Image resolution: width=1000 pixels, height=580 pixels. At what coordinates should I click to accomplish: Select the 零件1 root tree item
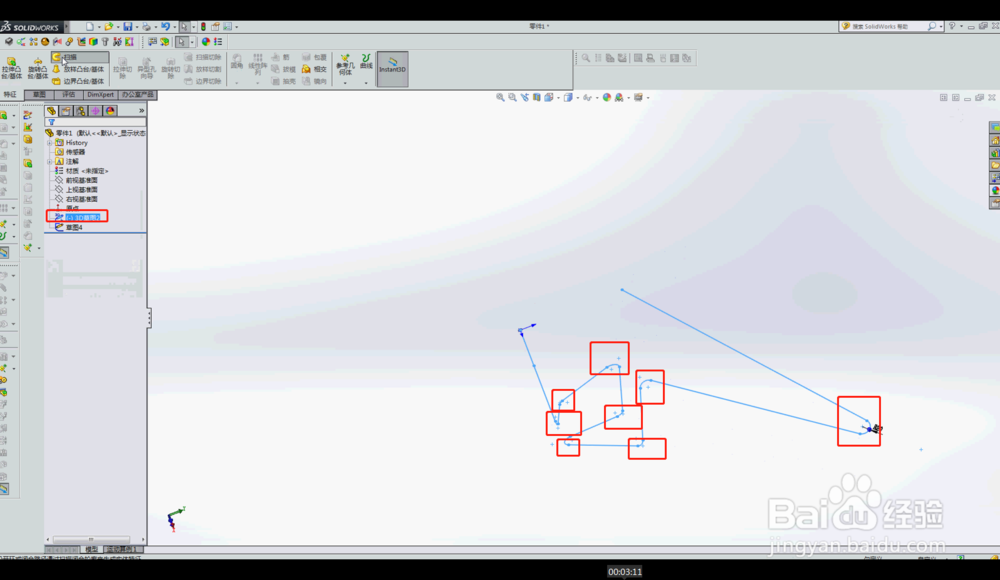[x=96, y=133]
